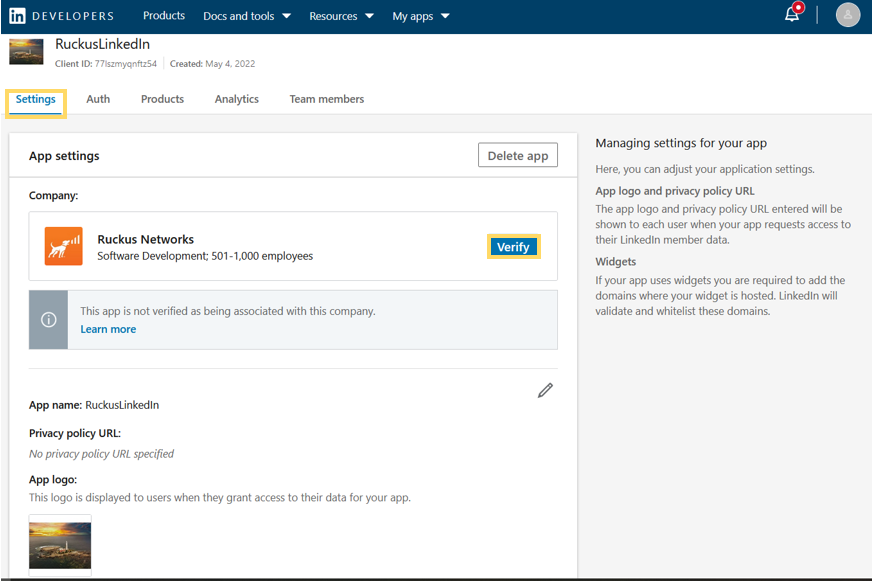Click the Ruckus Networks company logo
The width and height of the screenshot is (872, 582).
coord(64,246)
